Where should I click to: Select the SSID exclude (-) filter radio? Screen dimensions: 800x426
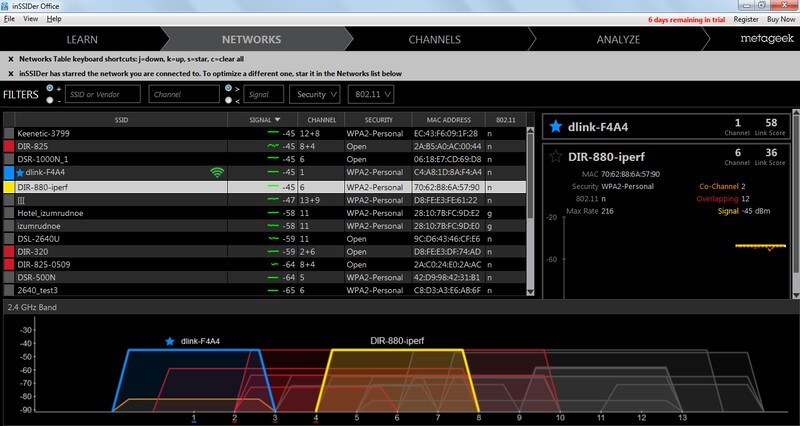pyautogui.click(x=49, y=100)
